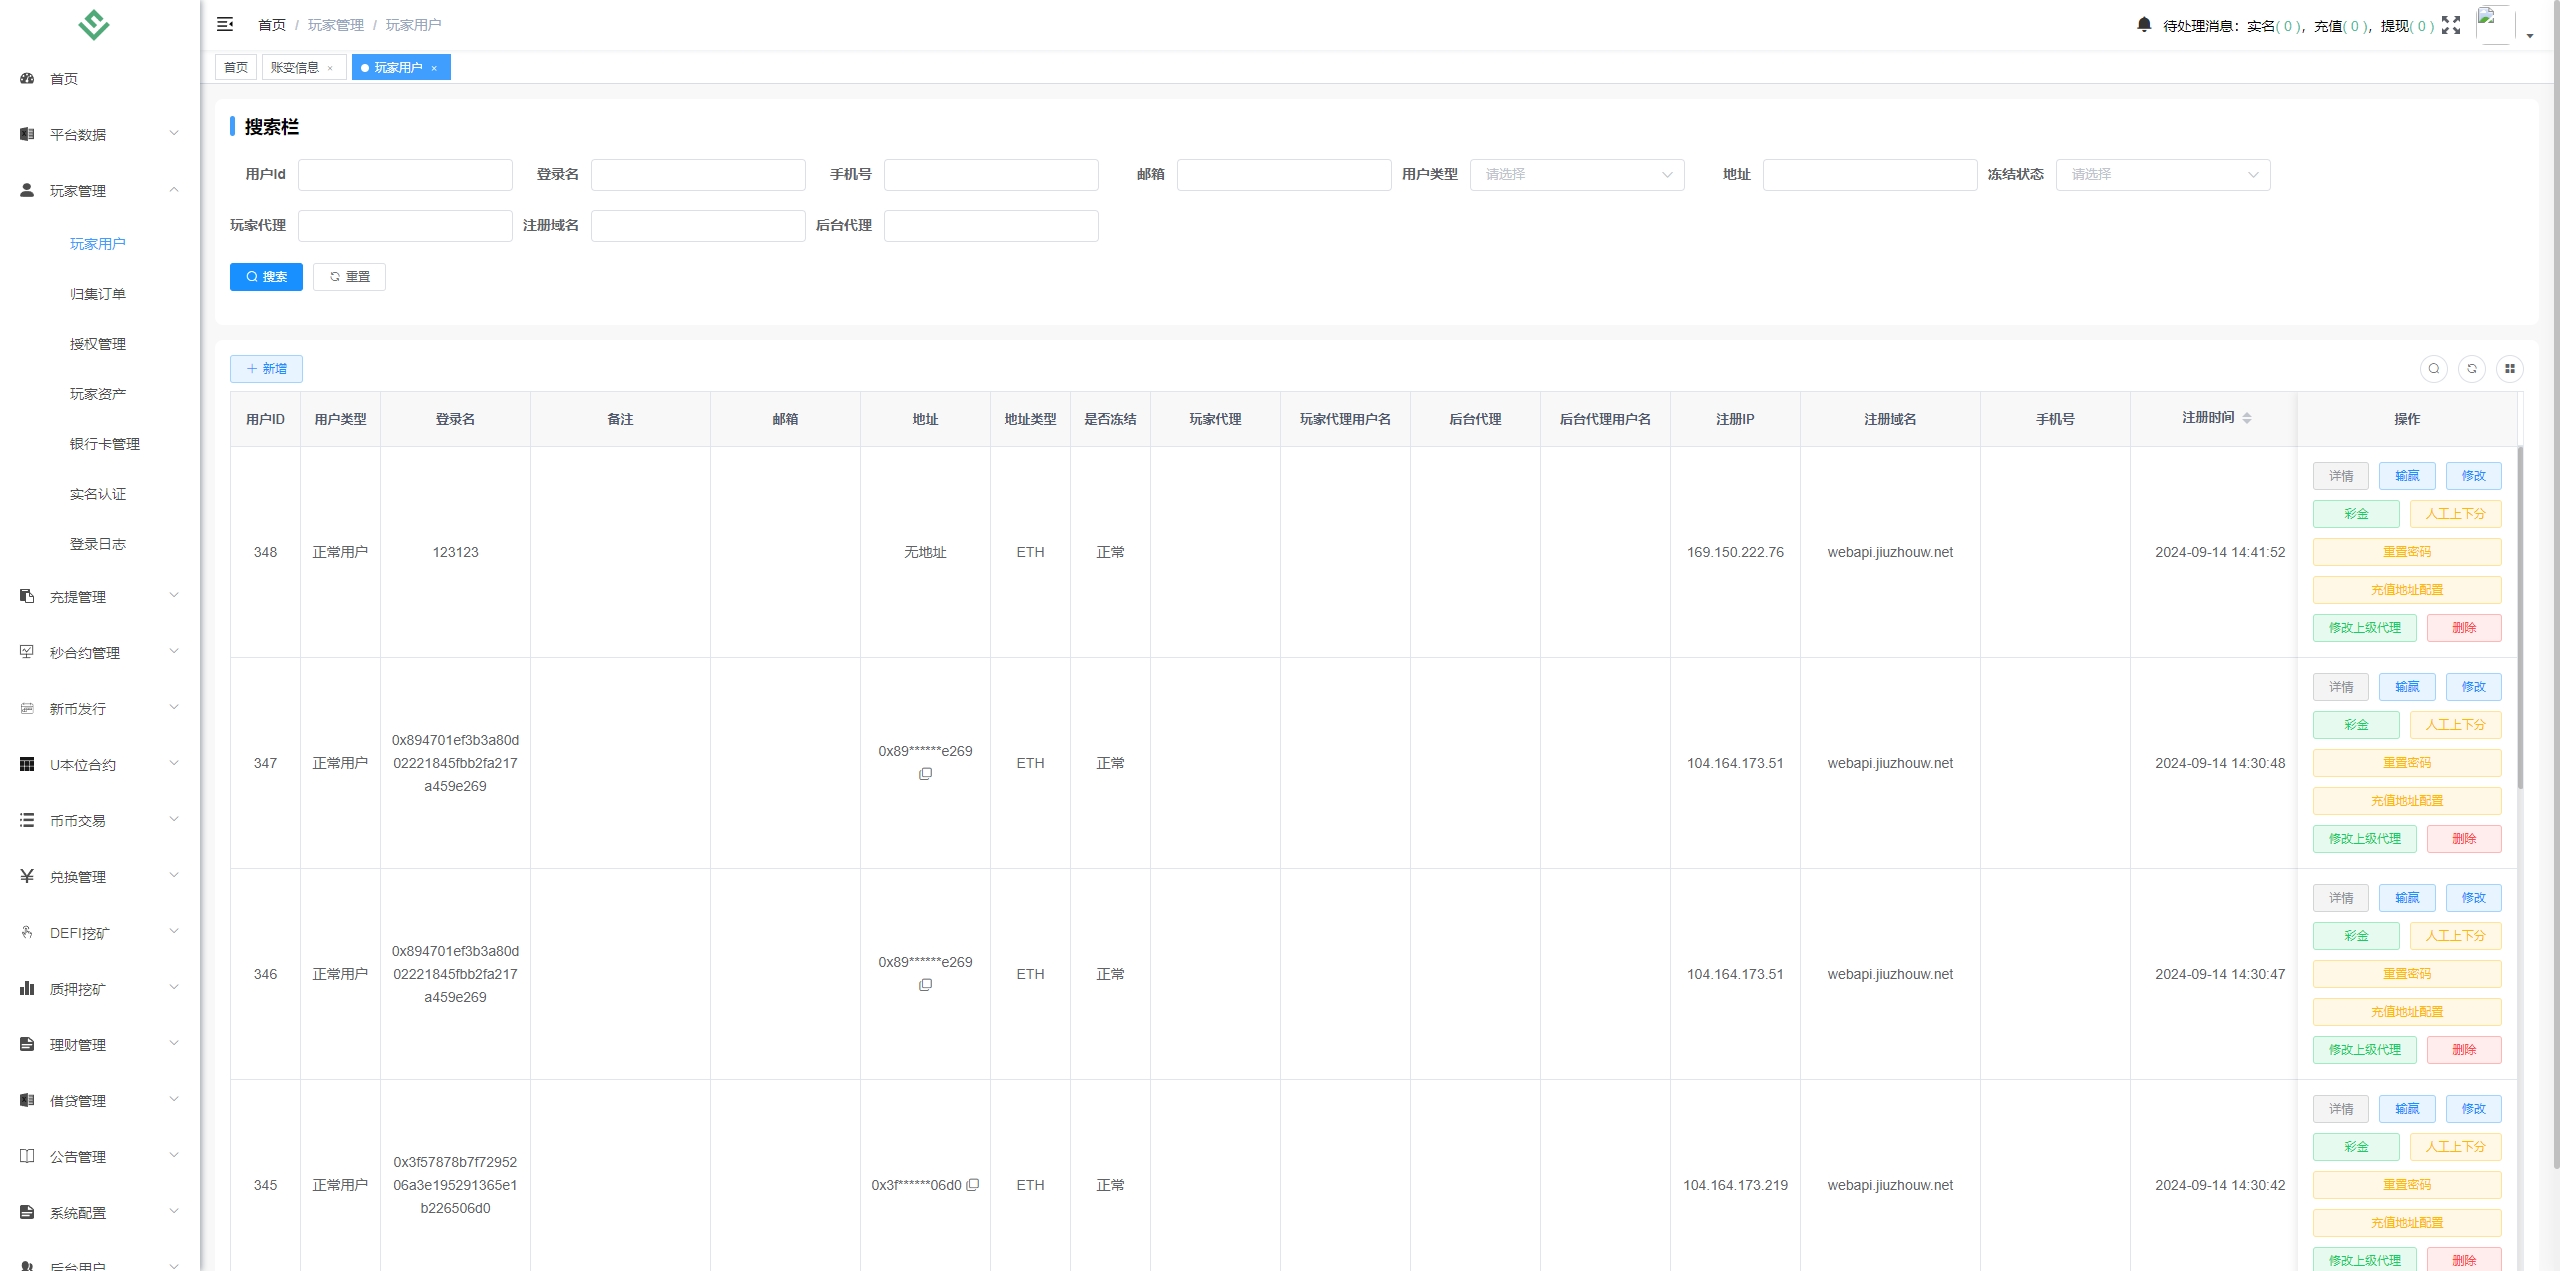This screenshot has width=2560, height=1271.
Task: Click the notification bell icon
Action: pyautogui.click(x=2143, y=25)
